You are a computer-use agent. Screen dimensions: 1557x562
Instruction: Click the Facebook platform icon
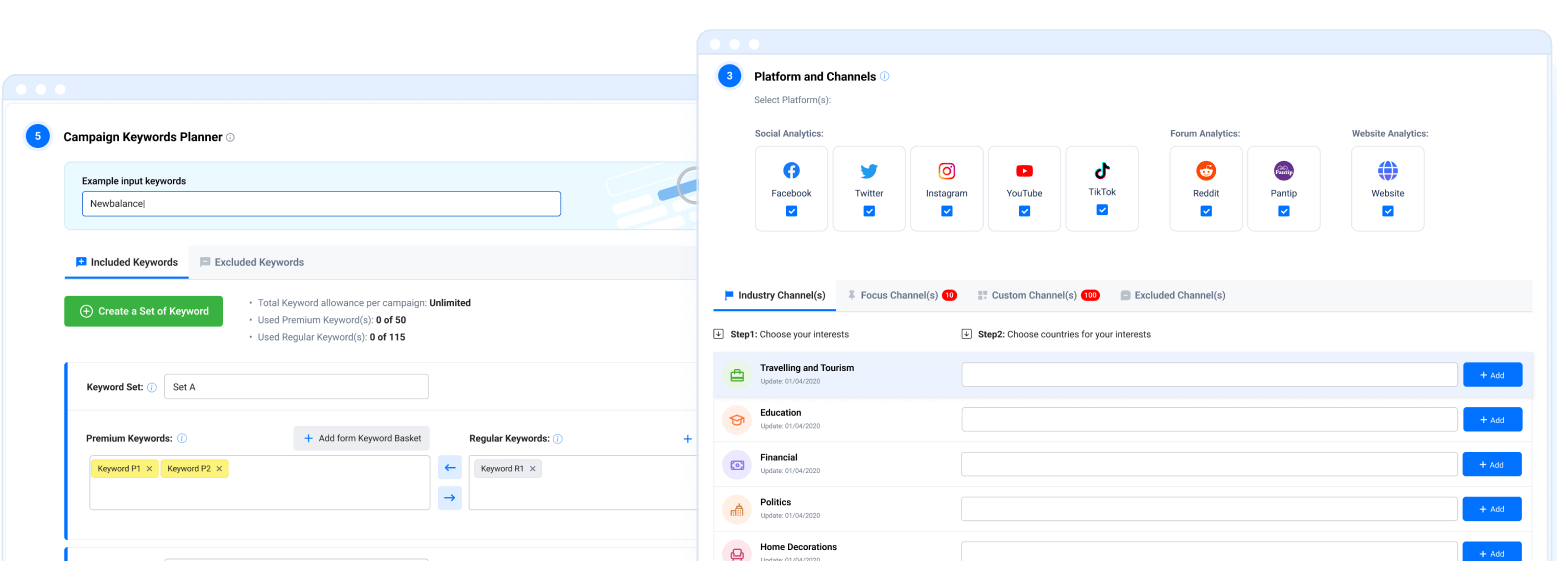(x=791, y=171)
